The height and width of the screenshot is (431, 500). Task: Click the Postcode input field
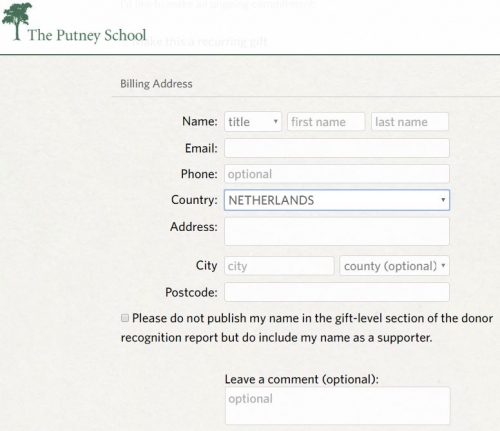(337, 292)
